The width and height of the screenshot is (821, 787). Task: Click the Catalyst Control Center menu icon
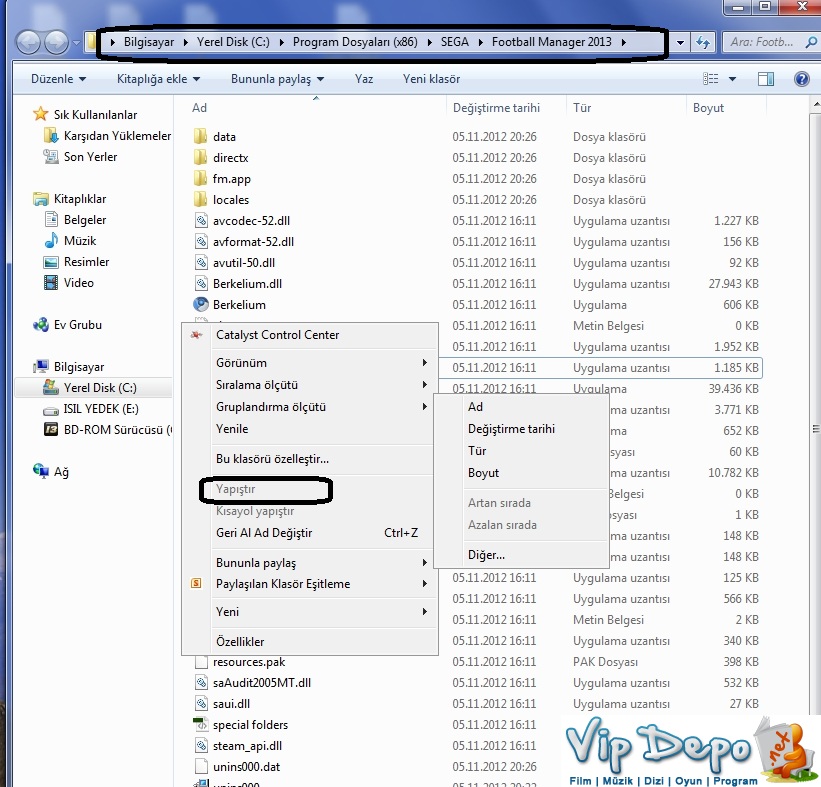click(196, 335)
